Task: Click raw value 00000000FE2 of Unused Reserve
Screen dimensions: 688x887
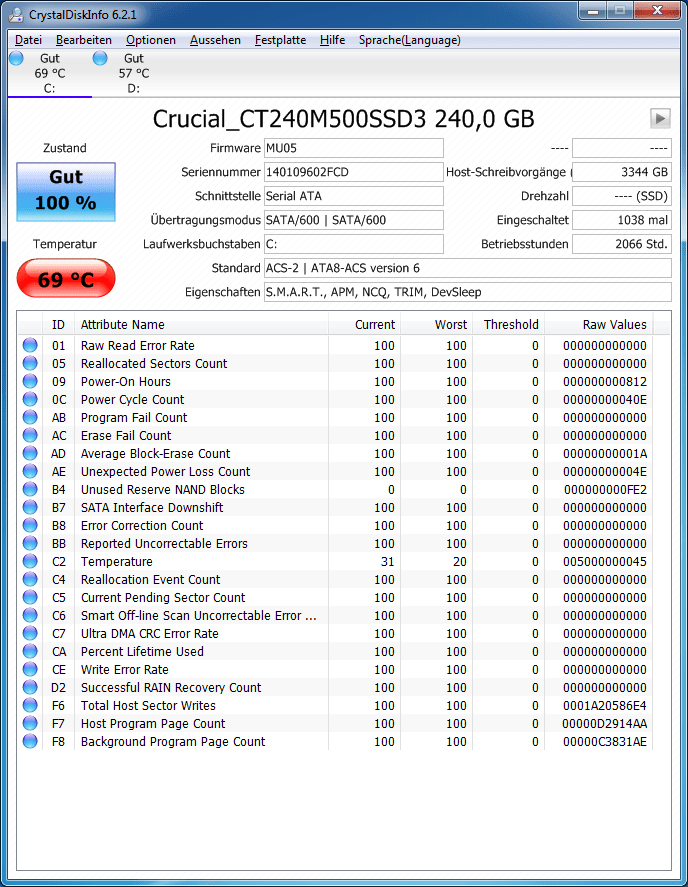Action: pyautogui.click(x=605, y=489)
